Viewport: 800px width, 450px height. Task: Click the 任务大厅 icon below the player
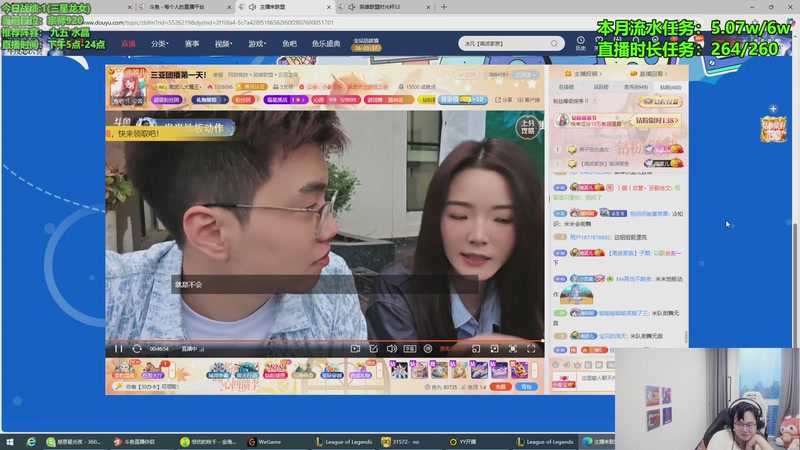pyautogui.click(x=153, y=369)
